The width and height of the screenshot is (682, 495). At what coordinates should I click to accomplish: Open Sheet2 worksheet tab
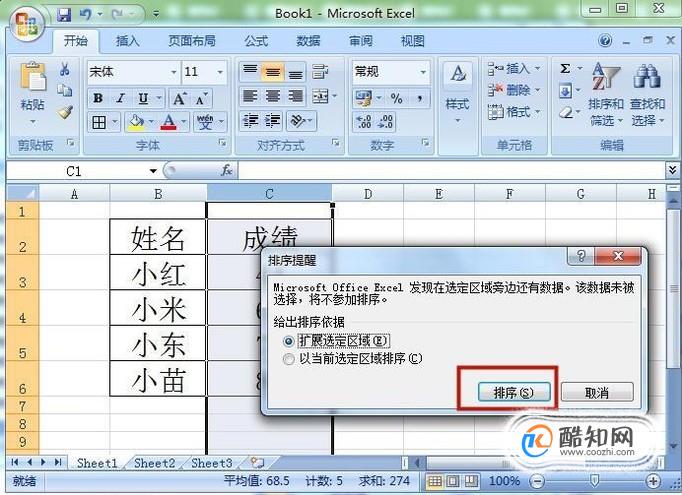pyautogui.click(x=154, y=463)
